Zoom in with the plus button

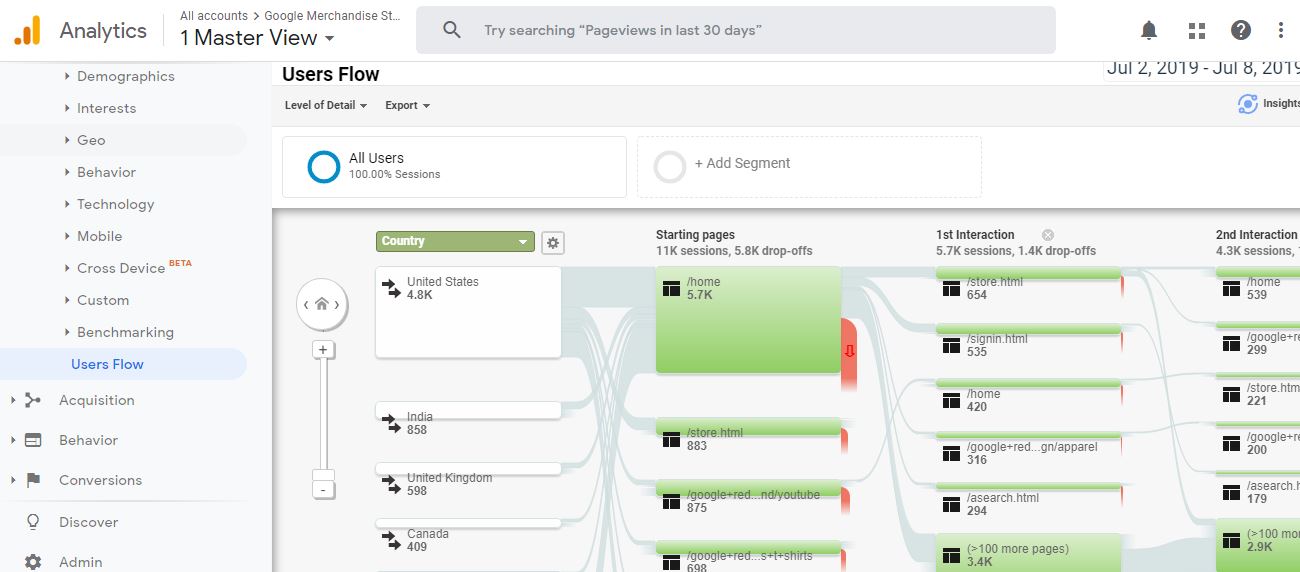tap(322, 350)
